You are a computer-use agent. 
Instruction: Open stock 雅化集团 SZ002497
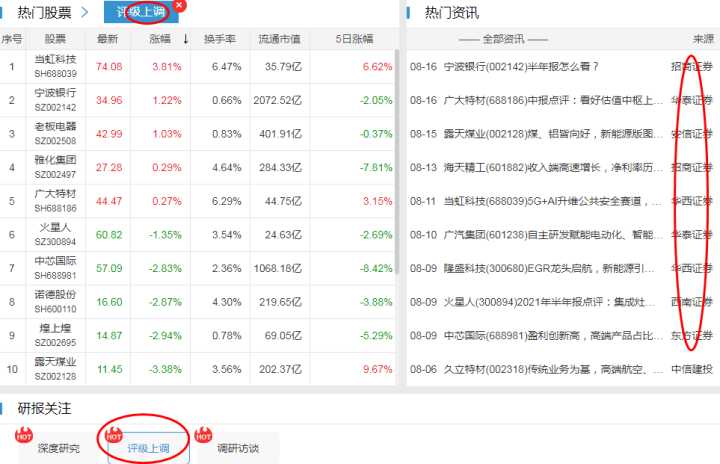pos(55,167)
